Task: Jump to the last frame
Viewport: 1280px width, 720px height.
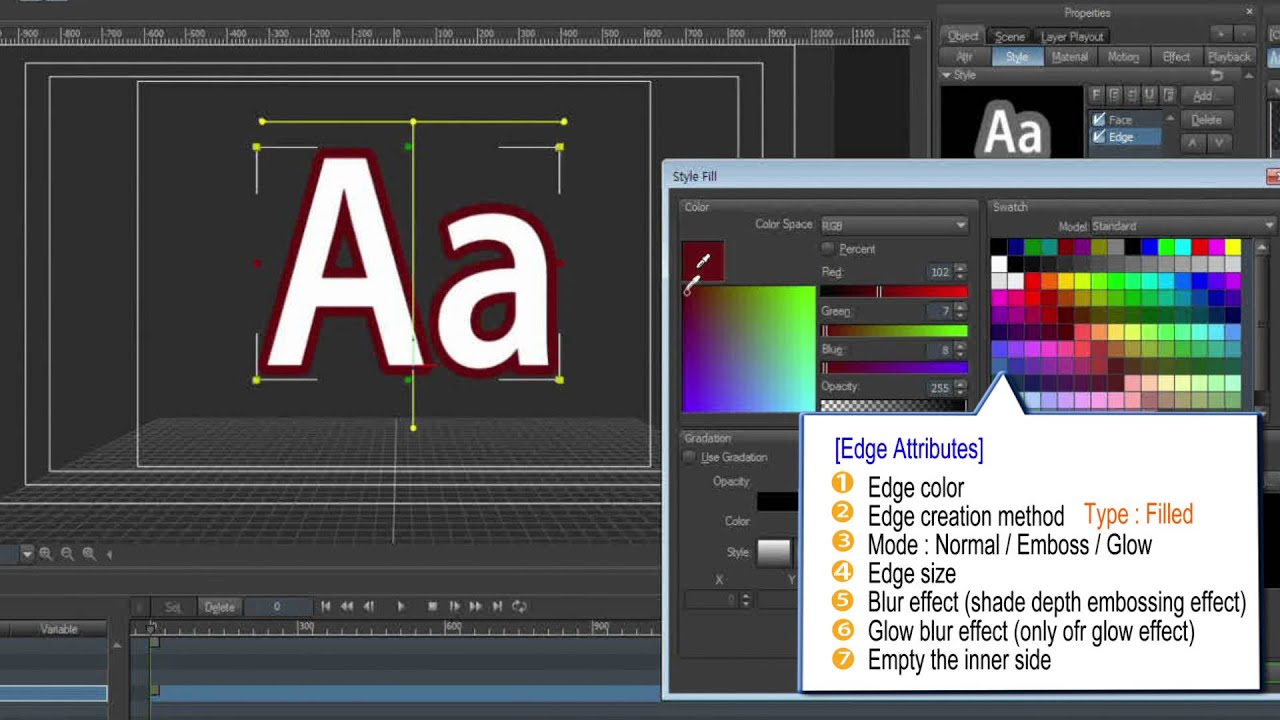Action: [x=497, y=606]
